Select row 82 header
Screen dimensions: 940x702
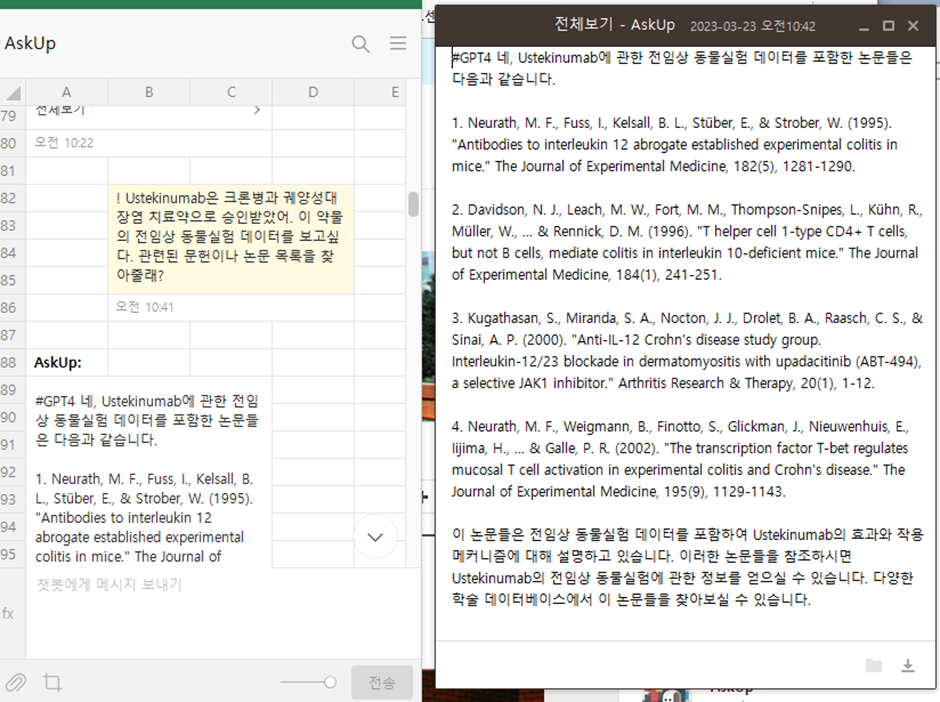[x=12, y=198]
